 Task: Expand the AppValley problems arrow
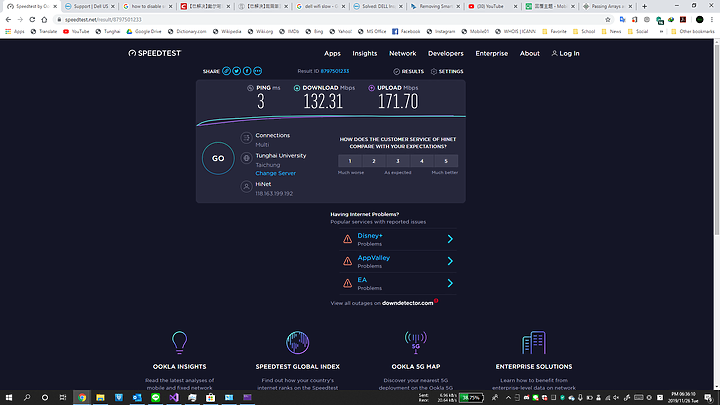click(x=450, y=261)
